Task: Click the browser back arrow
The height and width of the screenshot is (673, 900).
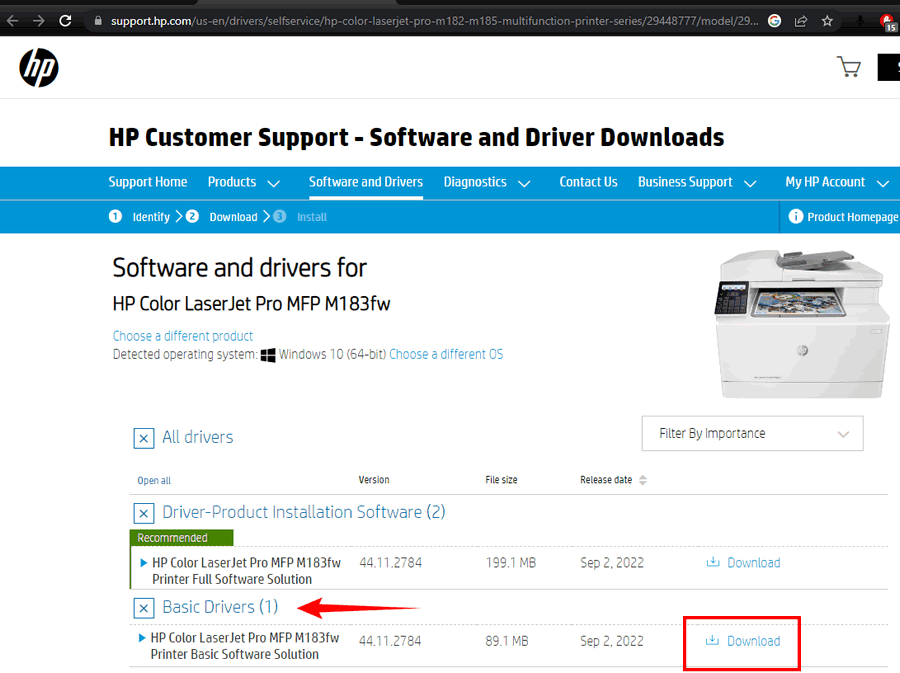Action: click(13, 20)
